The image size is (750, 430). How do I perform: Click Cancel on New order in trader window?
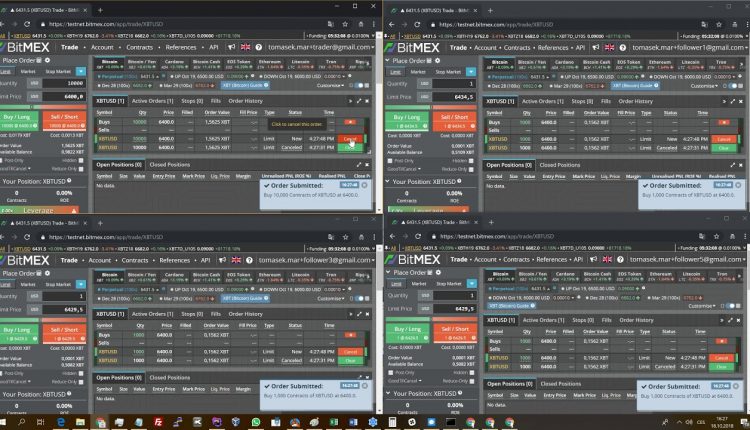coord(350,139)
